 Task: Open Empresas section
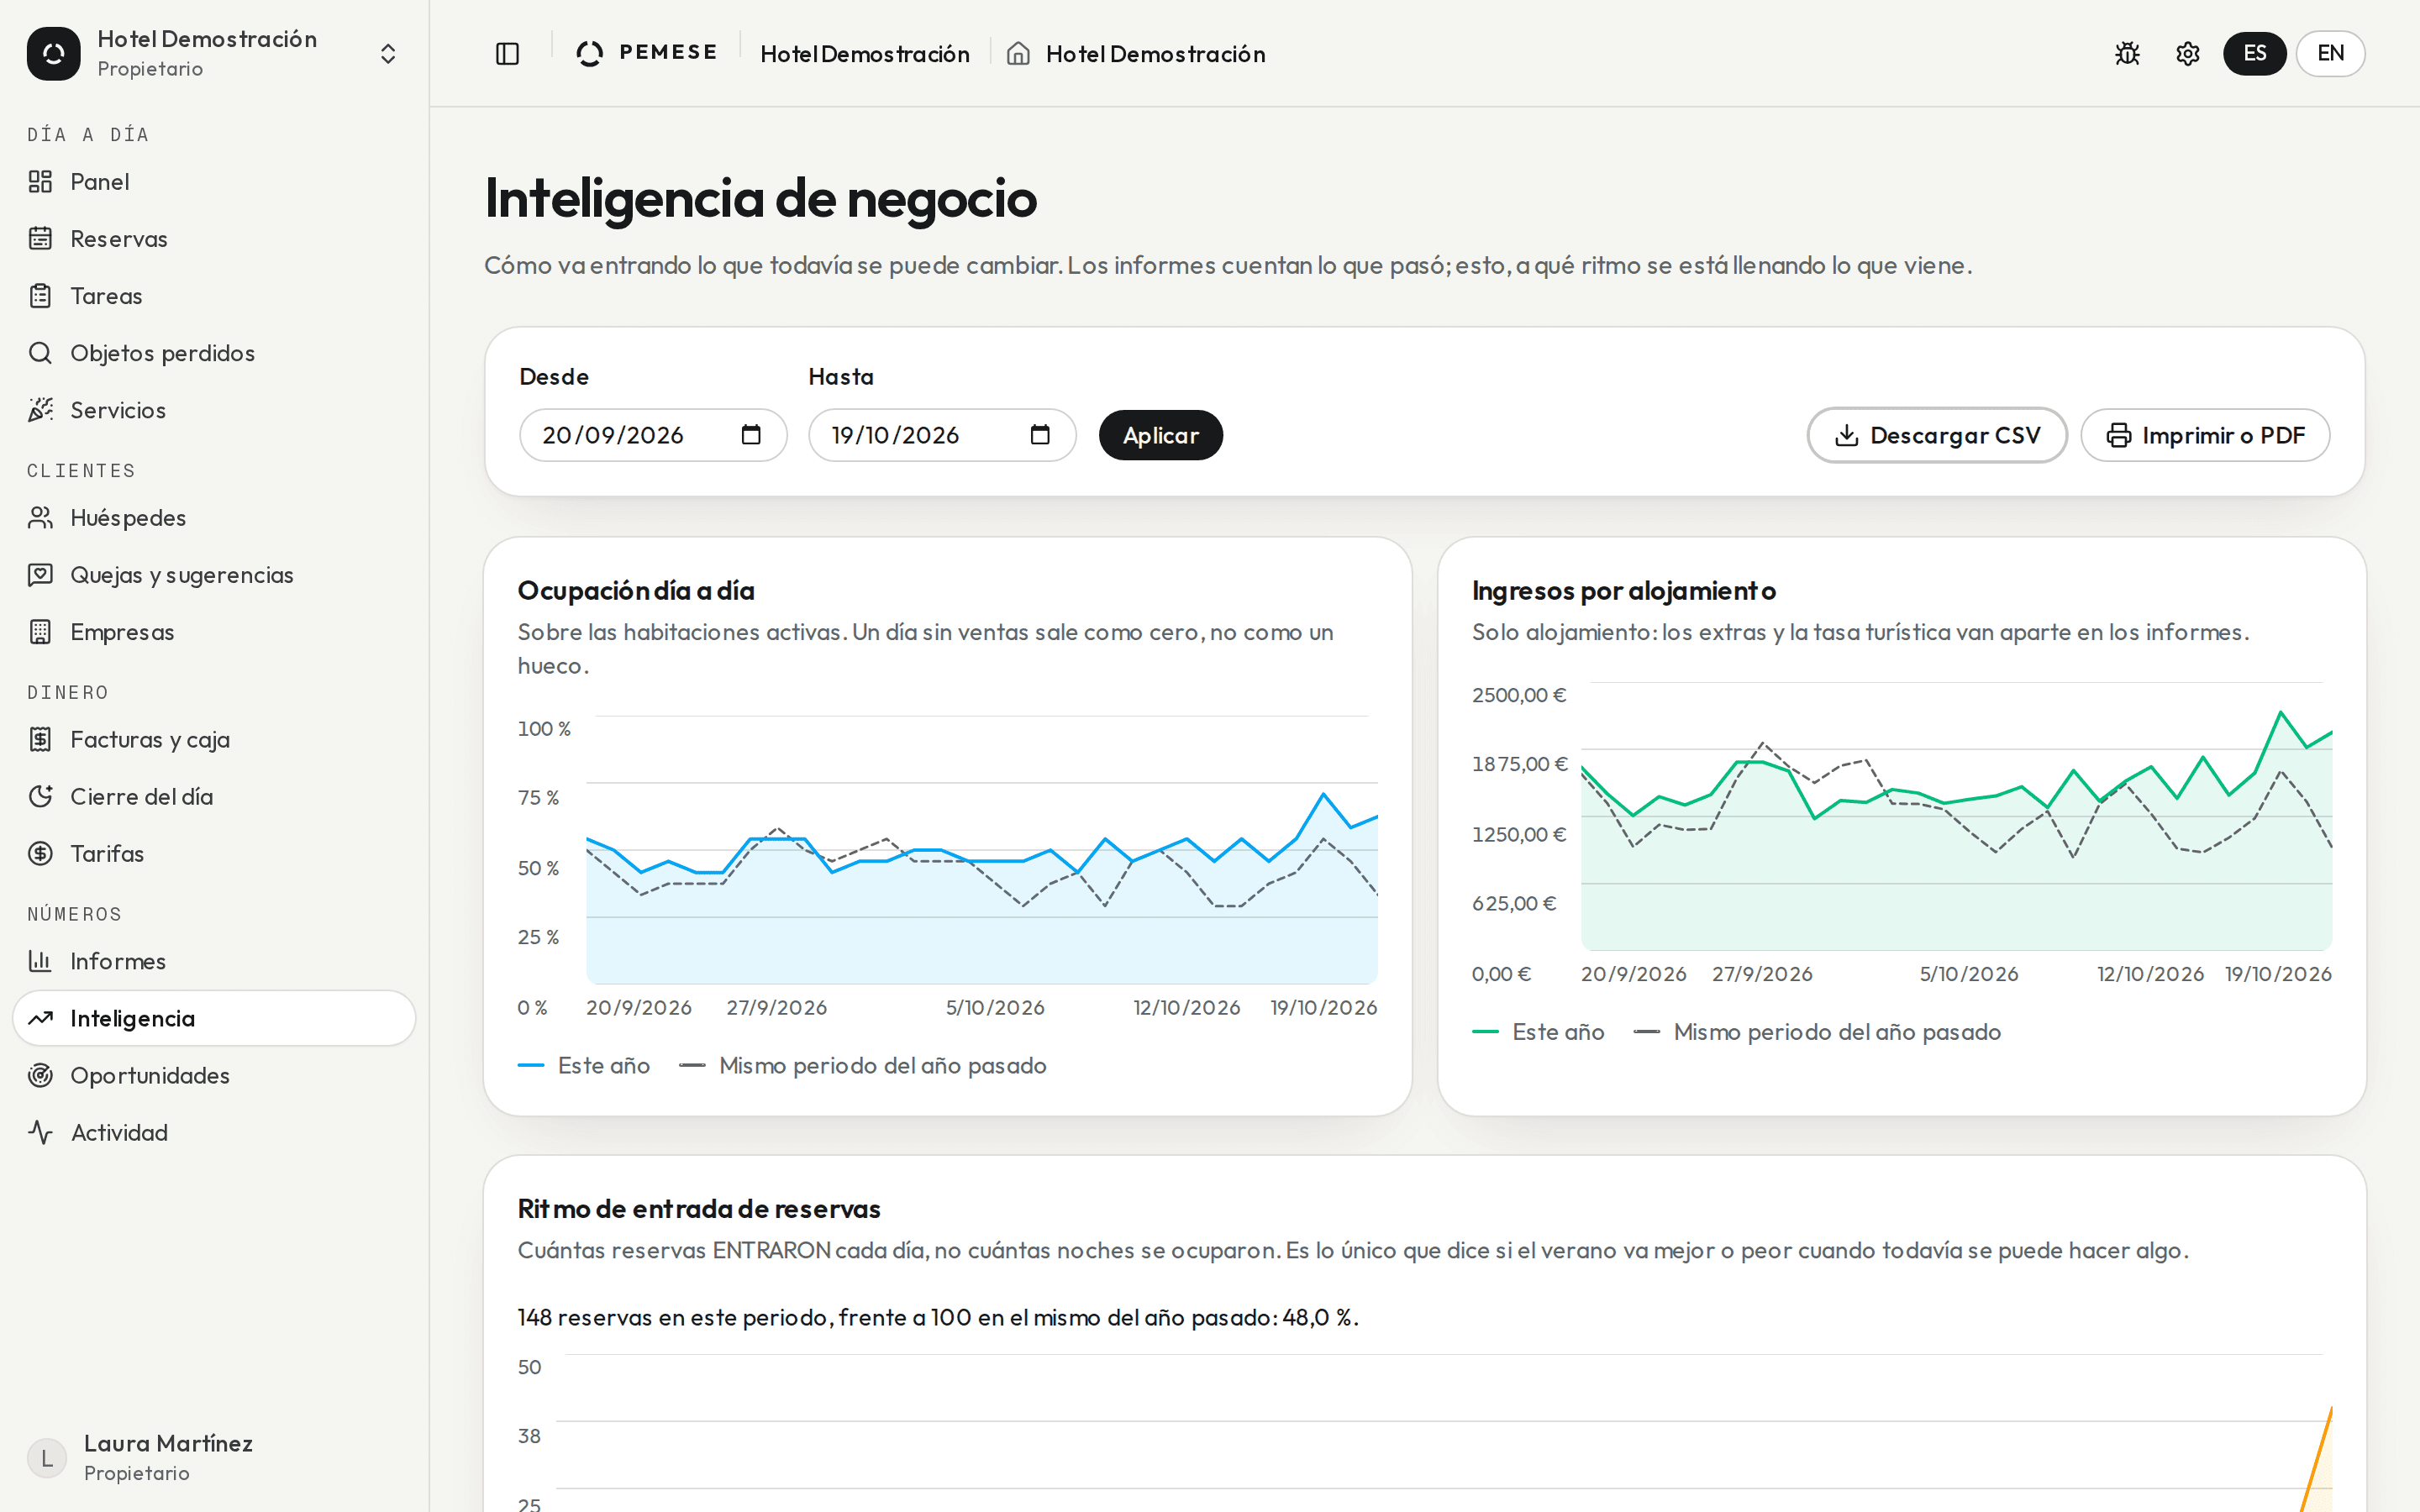click(x=214, y=632)
